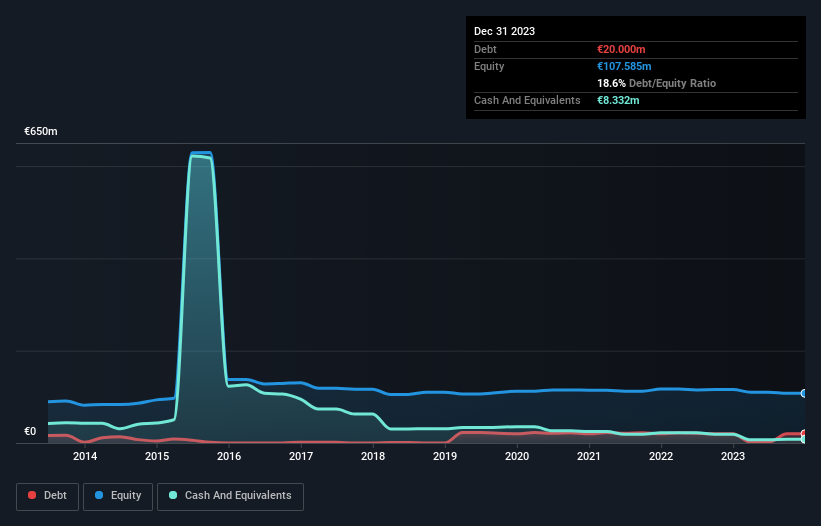
Task: Click the 2019 x-axis label
Action: coord(445,456)
